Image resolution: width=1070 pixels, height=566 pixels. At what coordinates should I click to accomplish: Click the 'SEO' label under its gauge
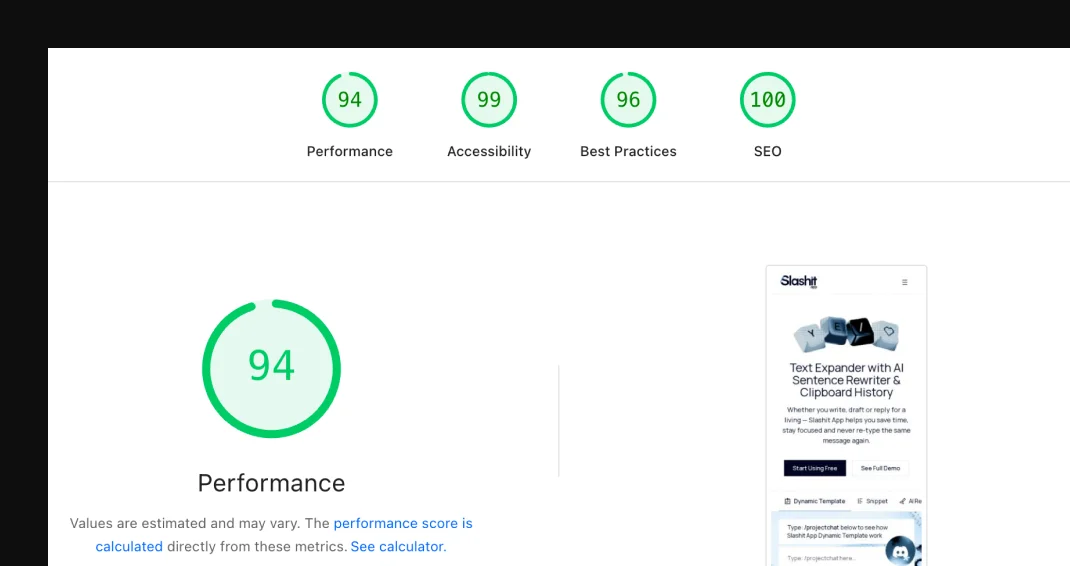(767, 152)
